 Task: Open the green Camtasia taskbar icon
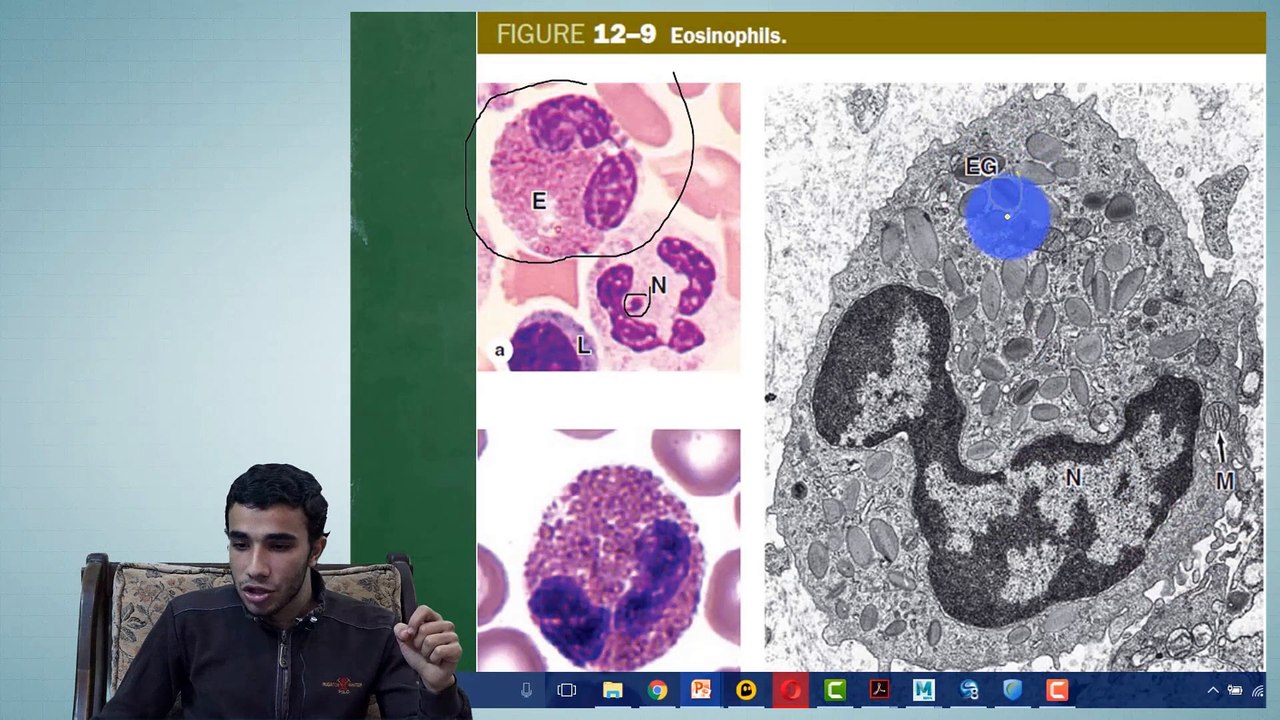(835, 690)
